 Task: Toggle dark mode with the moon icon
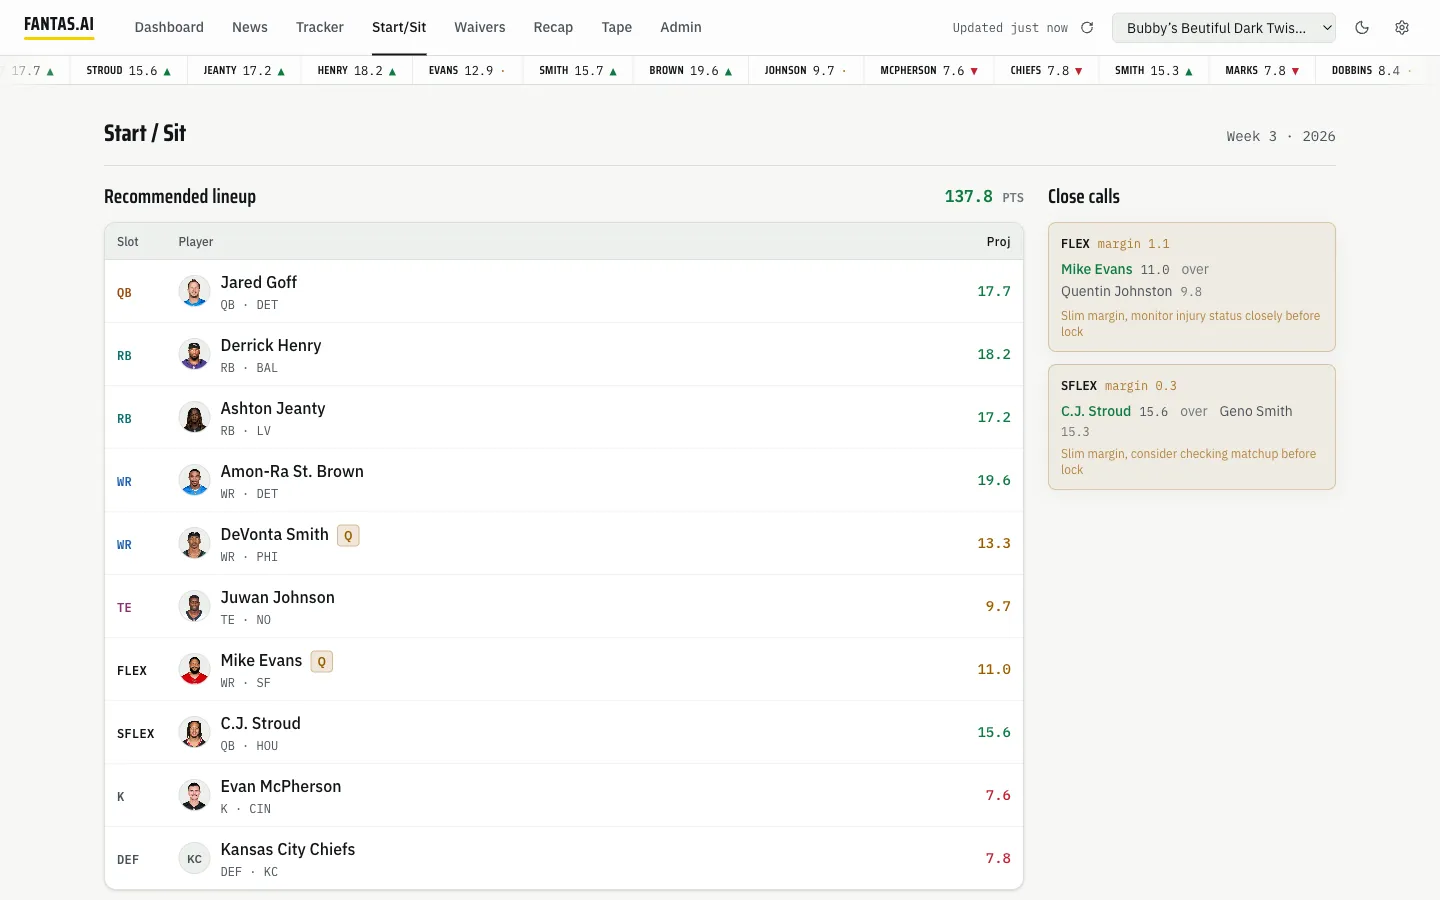pyautogui.click(x=1362, y=28)
